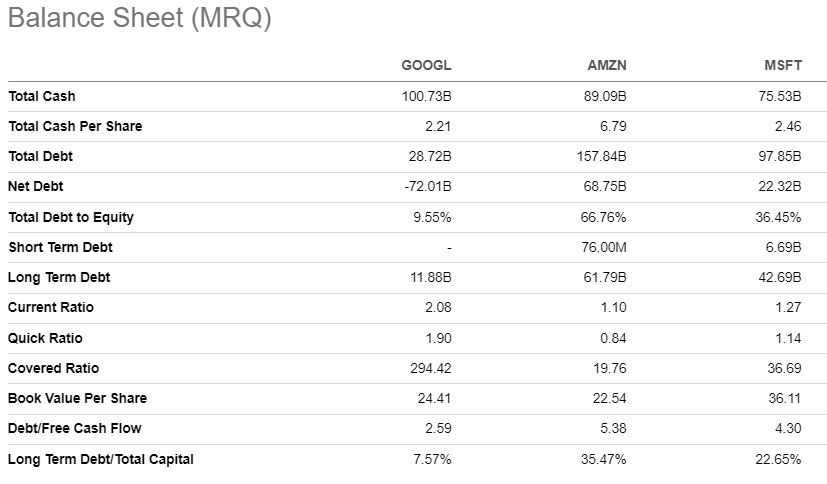Click the Book Value Per Share label
The height and width of the screenshot is (484, 827).
coord(78,398)
